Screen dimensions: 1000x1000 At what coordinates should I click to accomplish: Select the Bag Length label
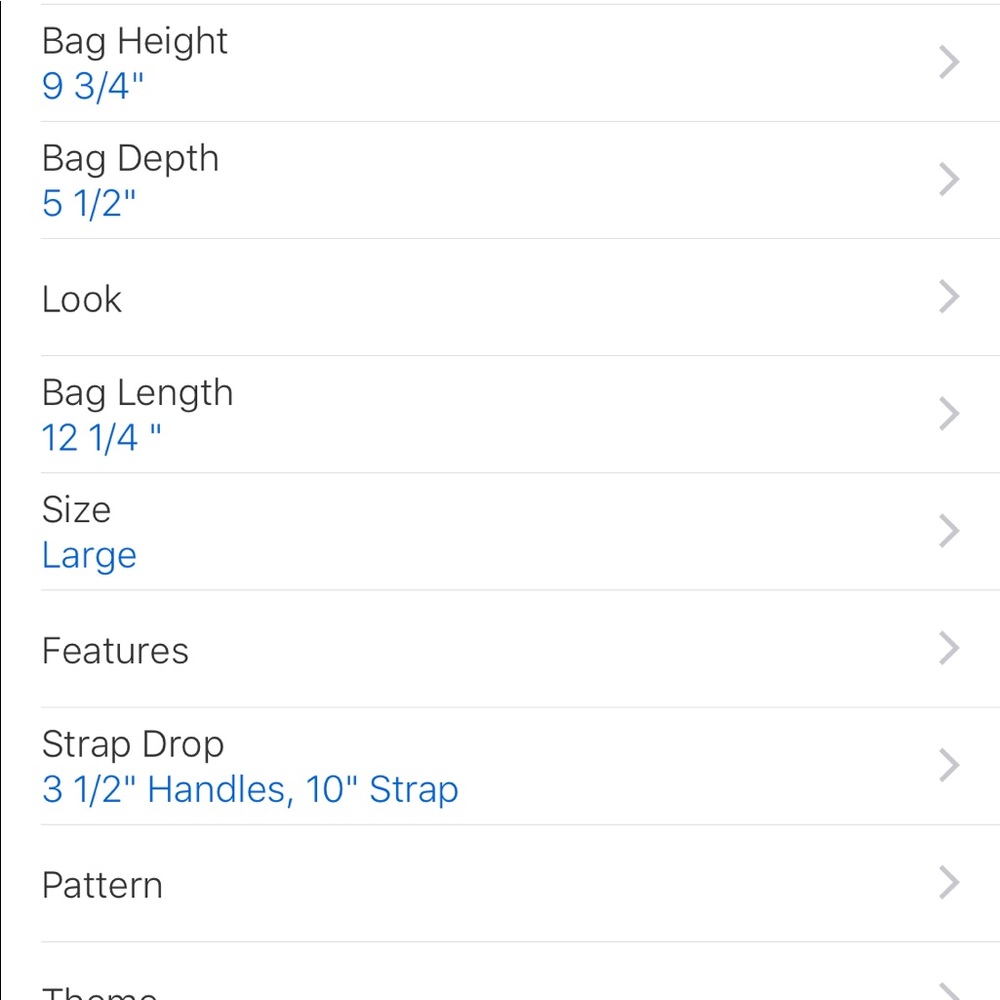137,393
